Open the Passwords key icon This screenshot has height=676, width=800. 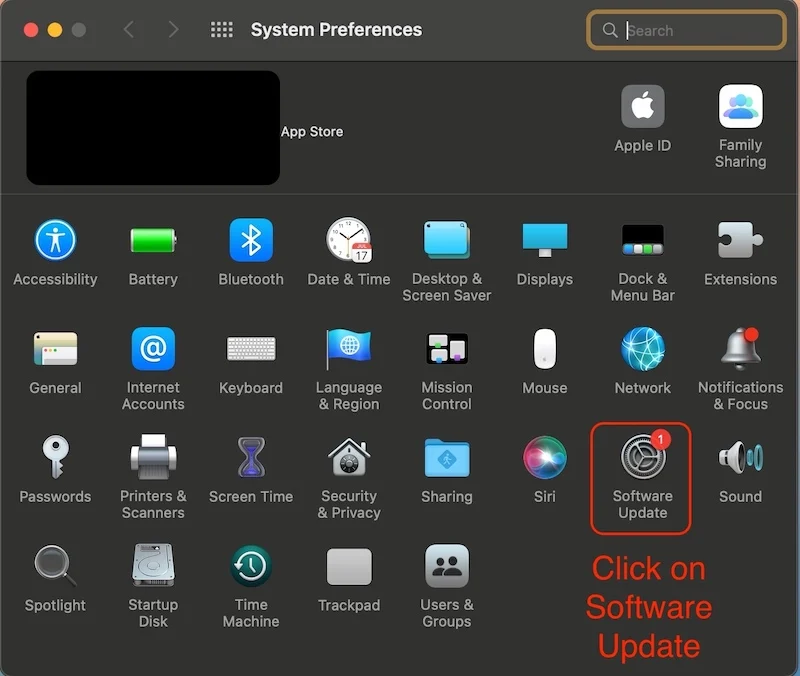[x=55, y=457]
